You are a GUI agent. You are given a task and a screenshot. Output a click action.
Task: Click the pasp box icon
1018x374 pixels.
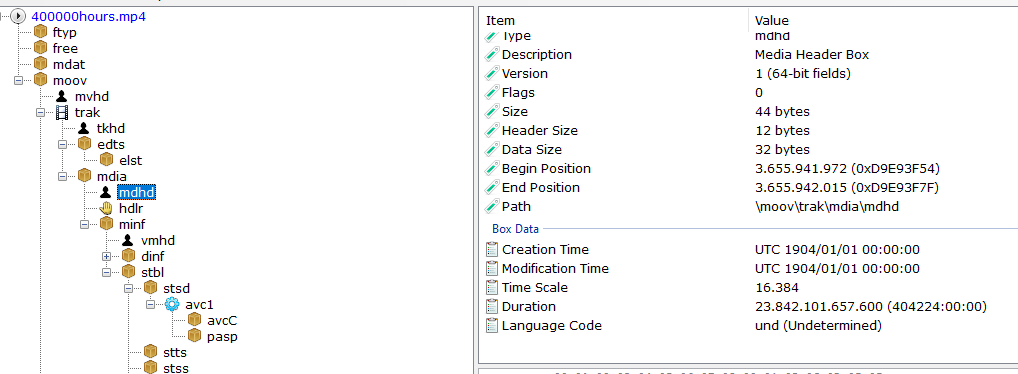click(x=194, y=336)
